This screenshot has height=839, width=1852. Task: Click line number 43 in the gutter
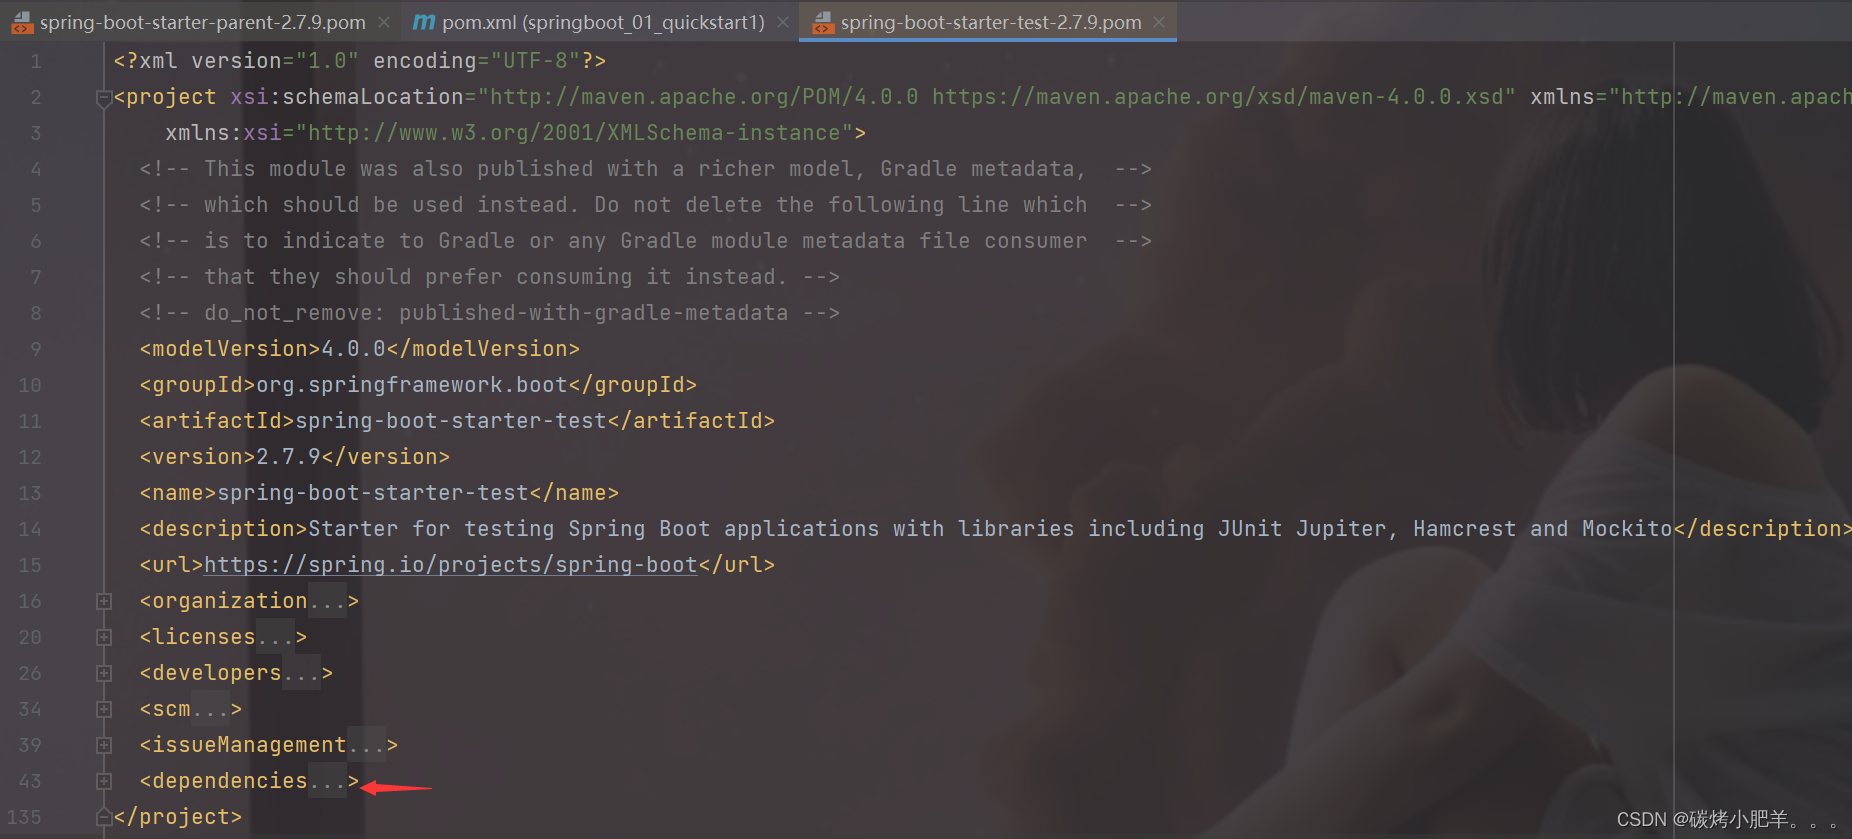[x=30, y=781]
